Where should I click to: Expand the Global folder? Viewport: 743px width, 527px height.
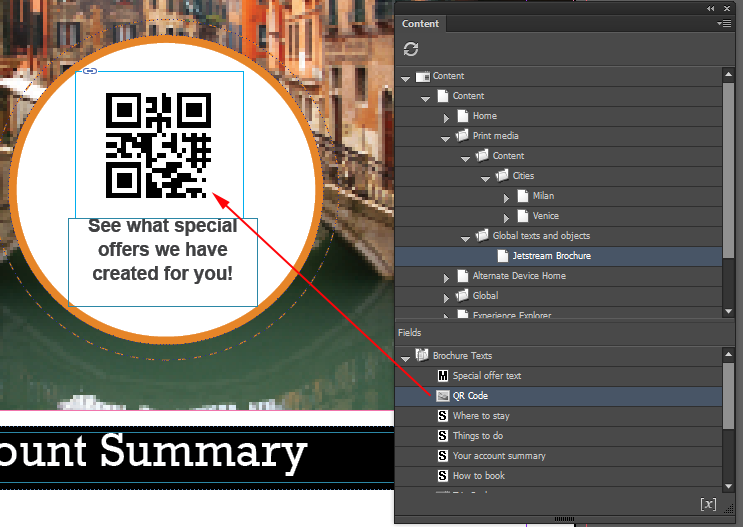[x=446, y=298]
